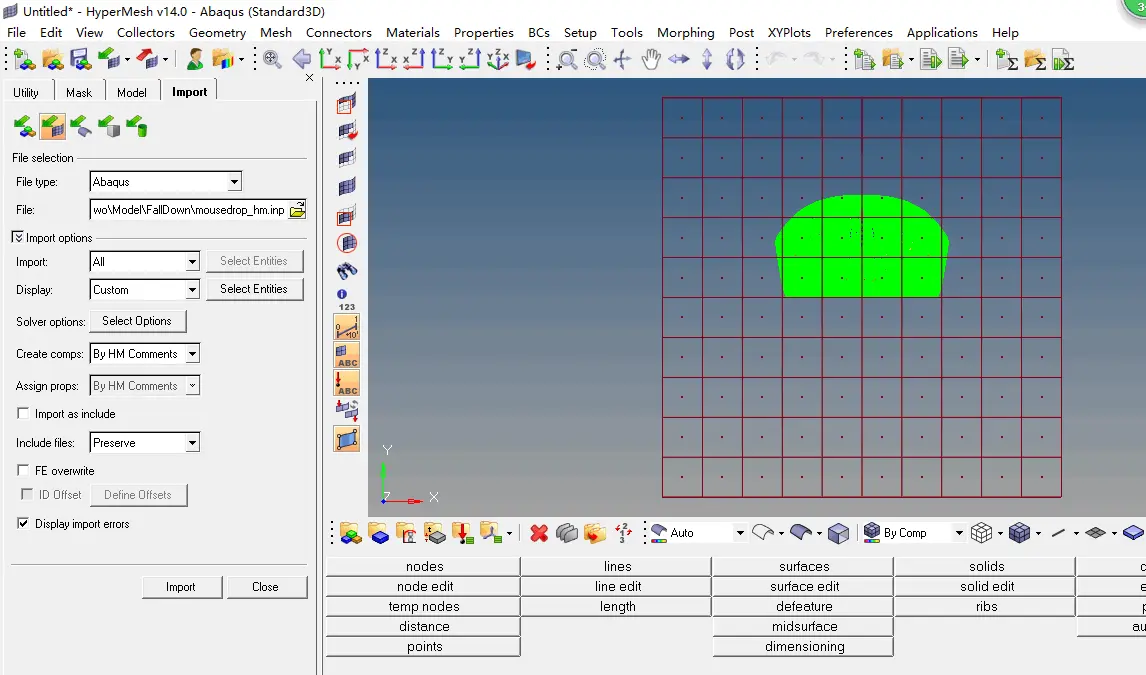Viewport: 1146px width, 675px height.
Task: Open the Mesh menu
Action: tap(276, 33)
